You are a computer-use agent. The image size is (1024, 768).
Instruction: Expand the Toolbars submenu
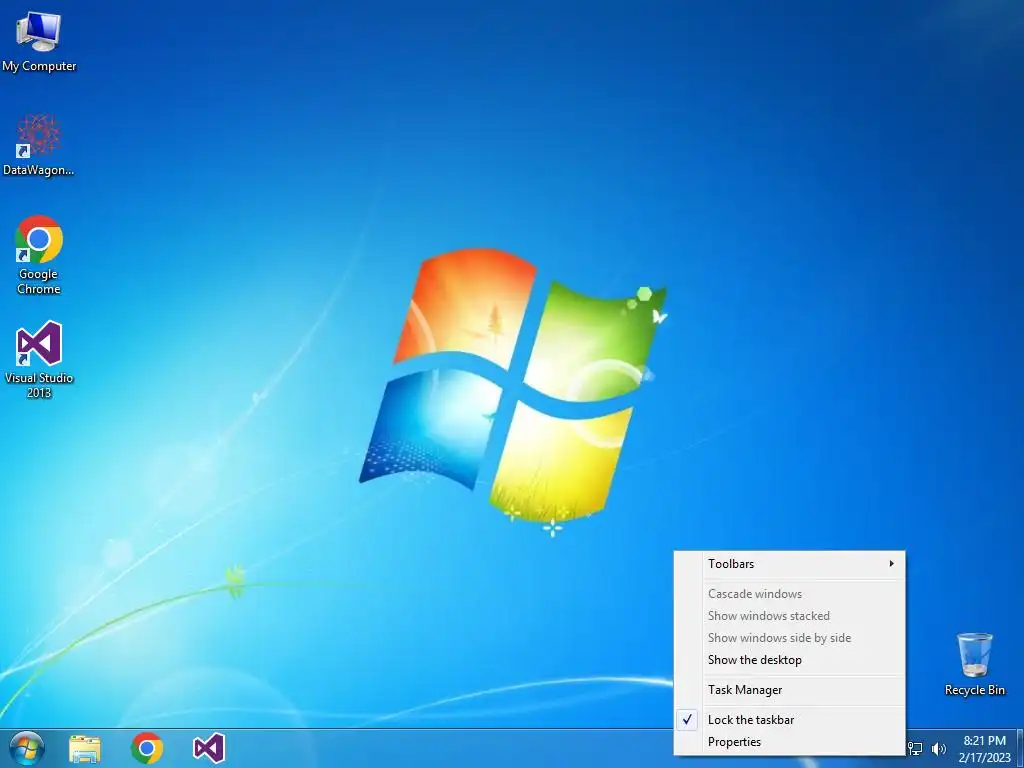click(x=790, y=564)
